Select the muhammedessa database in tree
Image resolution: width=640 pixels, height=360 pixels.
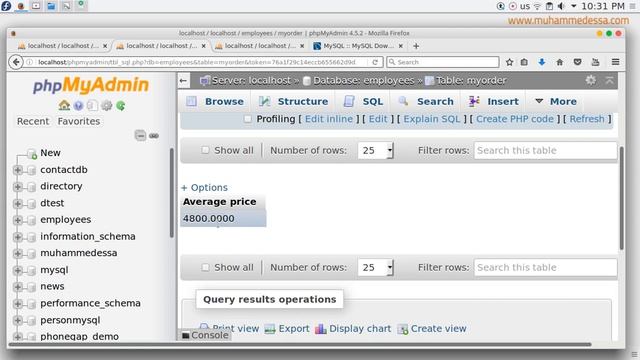click(78, 253)
